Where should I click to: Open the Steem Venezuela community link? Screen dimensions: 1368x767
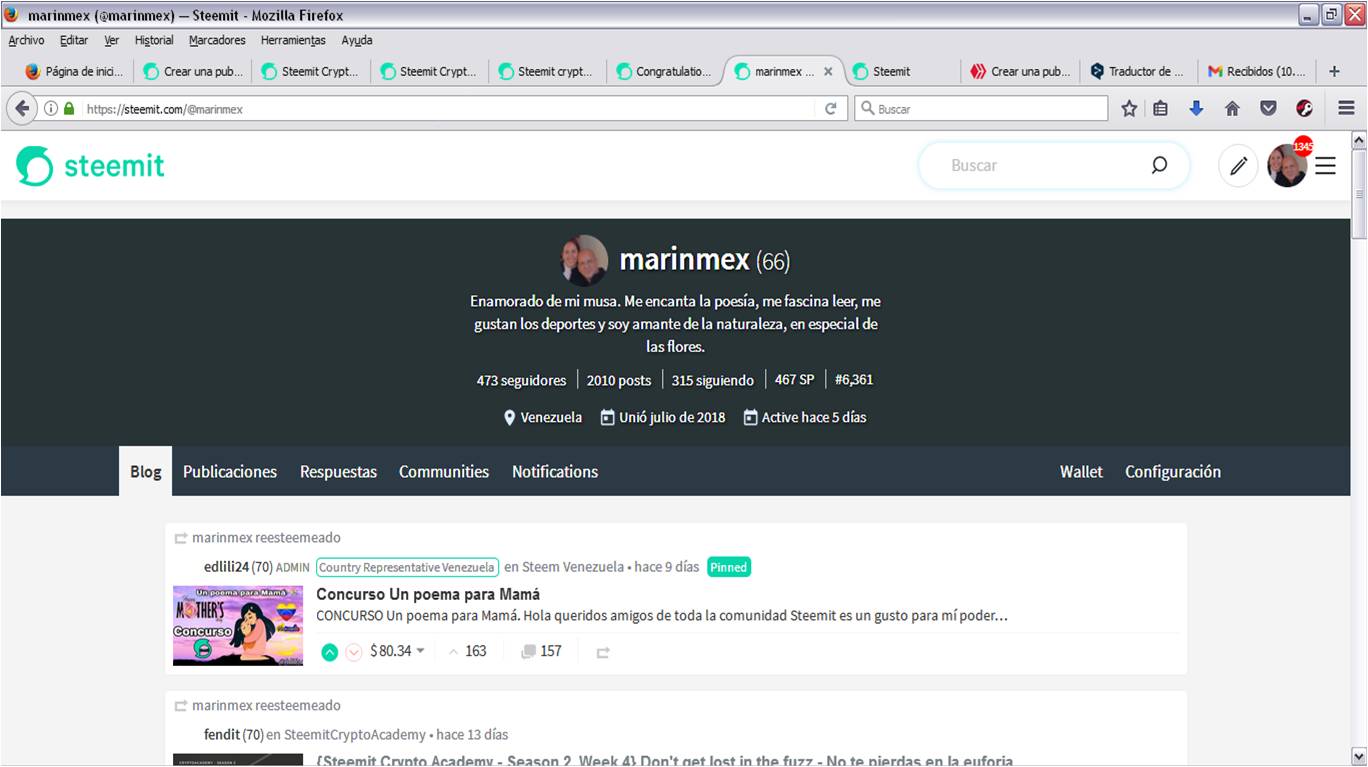(572, 567)
